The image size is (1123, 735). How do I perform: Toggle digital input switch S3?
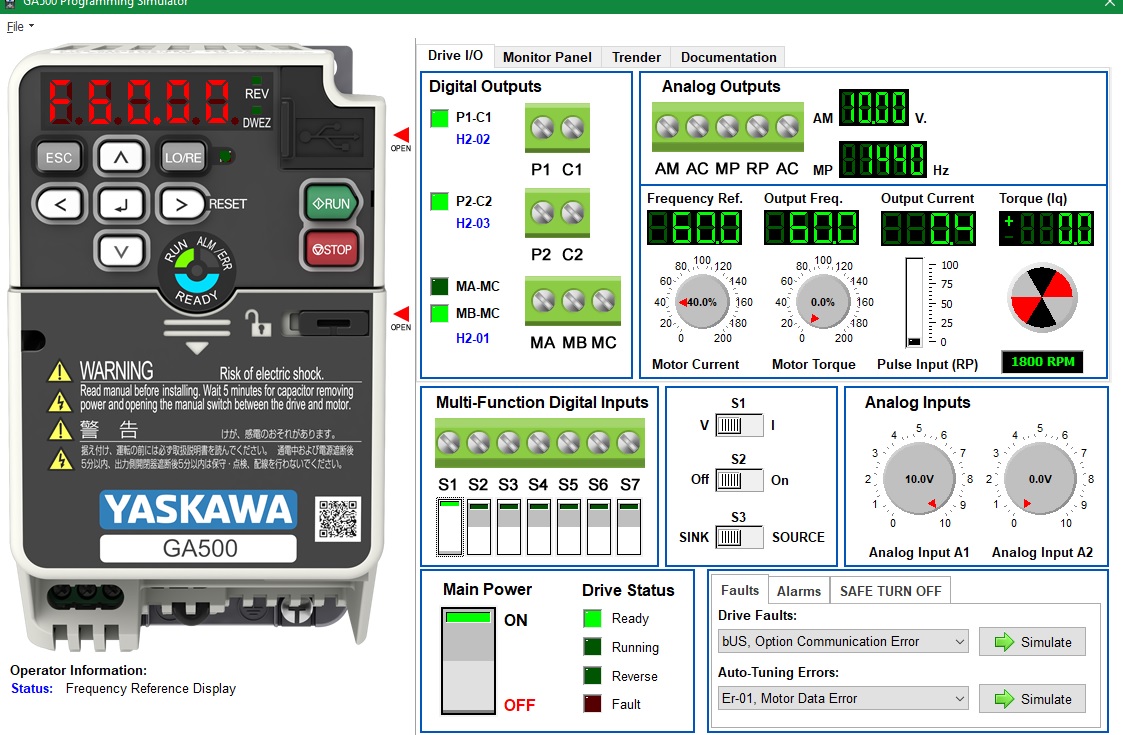pos(509,527)
